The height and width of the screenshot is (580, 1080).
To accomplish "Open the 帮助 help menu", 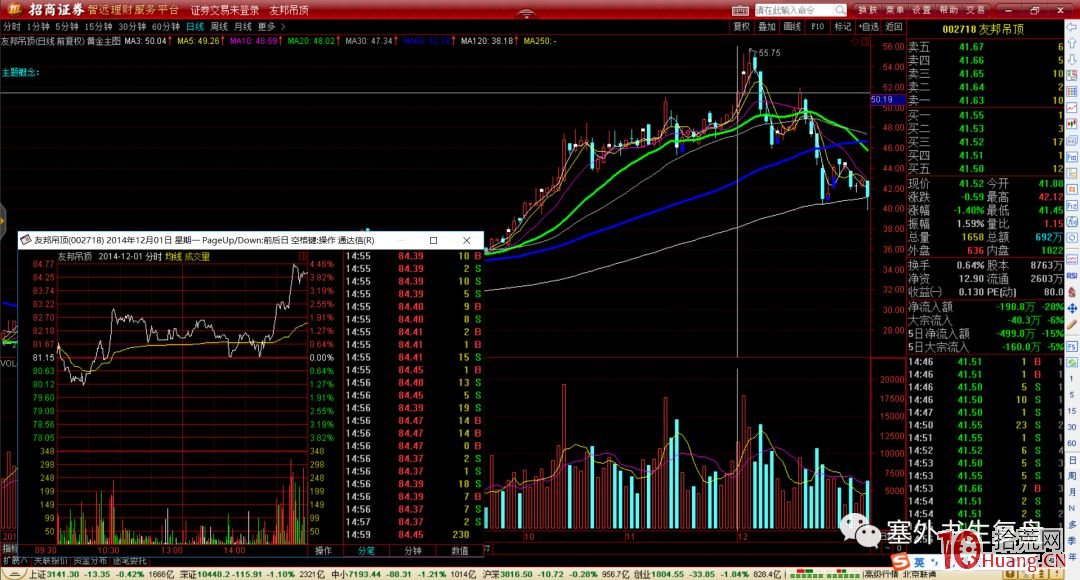I will [x=948, y=10].
